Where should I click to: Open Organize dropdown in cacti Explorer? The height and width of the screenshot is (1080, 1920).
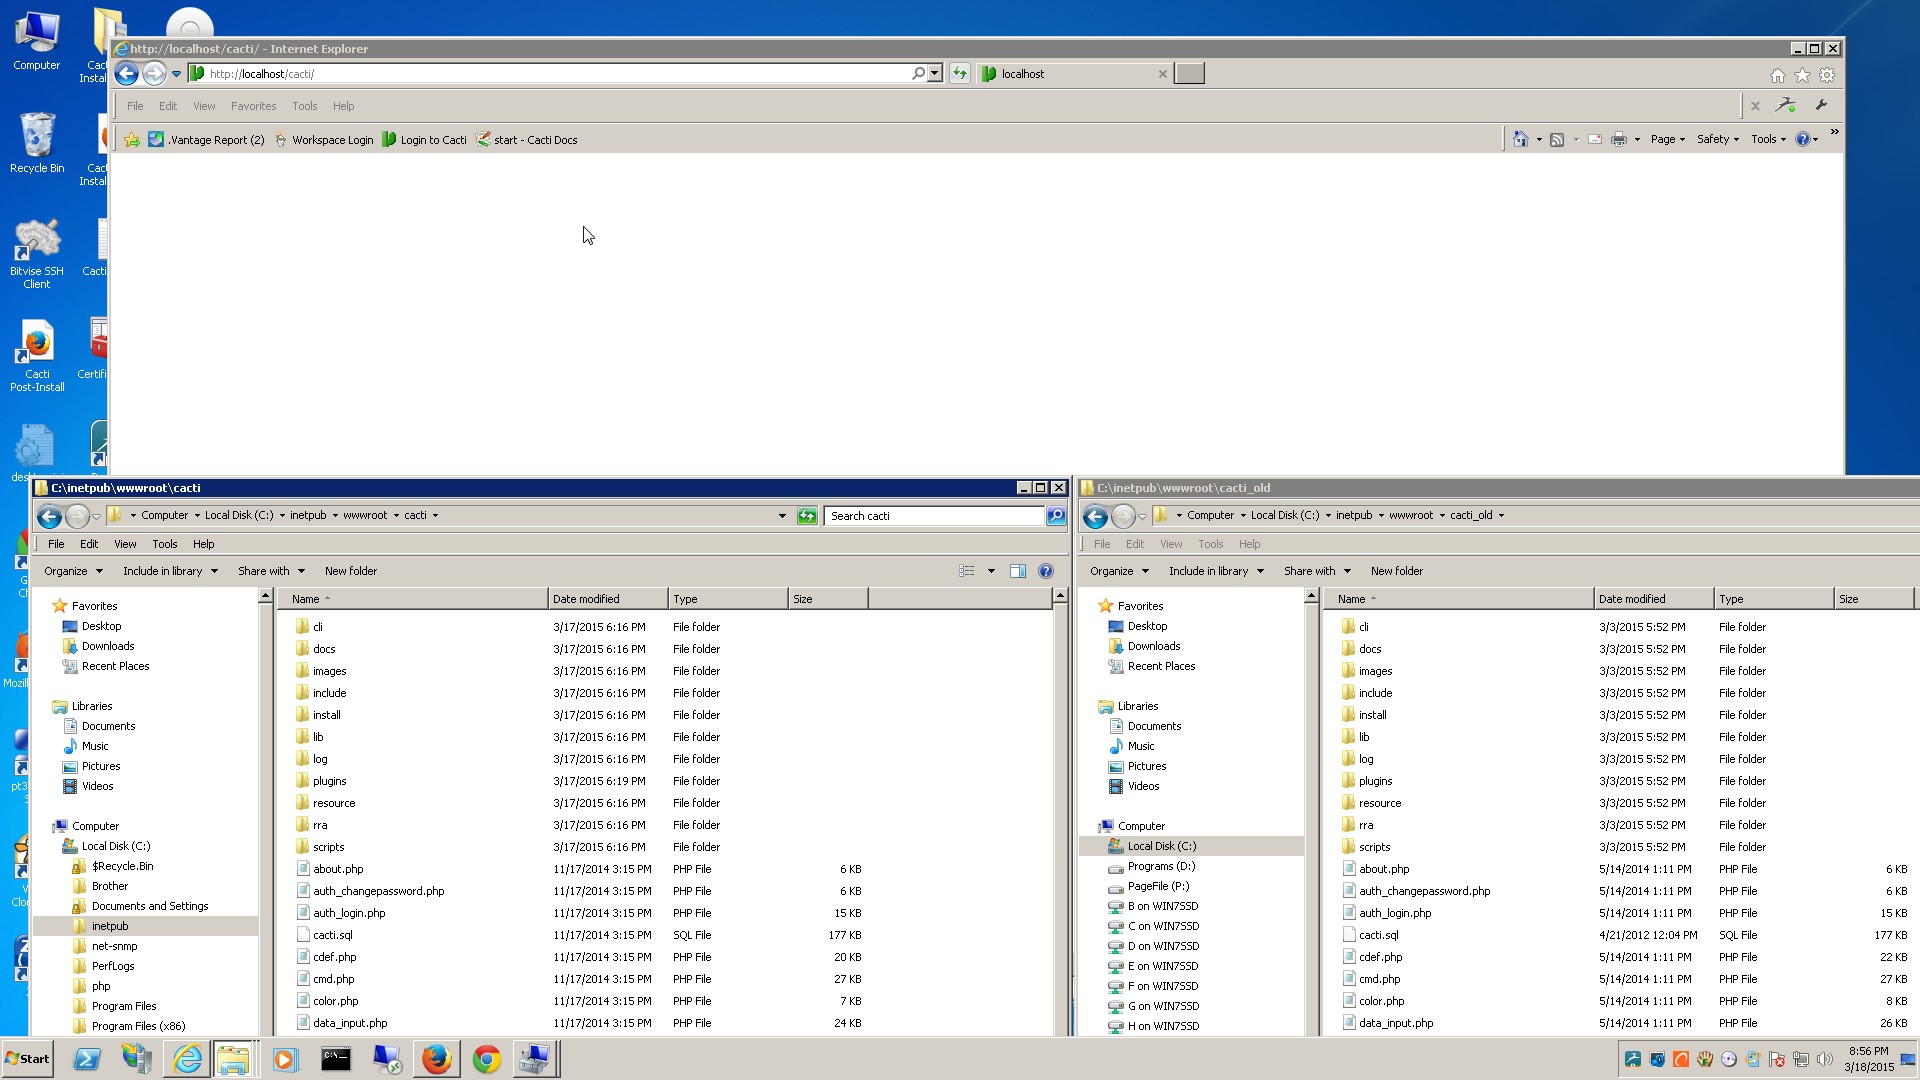[73, 571]
